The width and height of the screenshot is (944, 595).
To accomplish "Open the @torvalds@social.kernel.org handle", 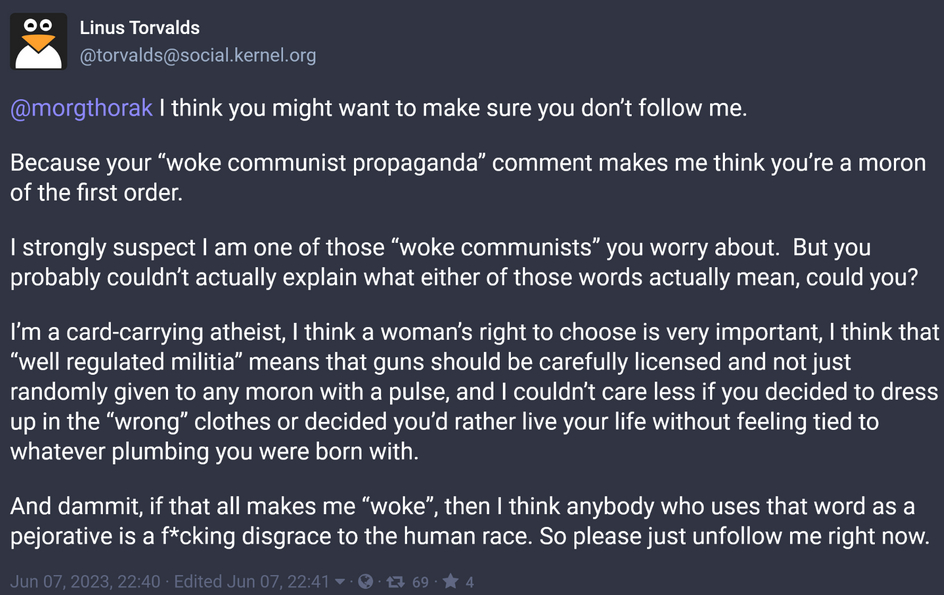I will pos(198,56).
